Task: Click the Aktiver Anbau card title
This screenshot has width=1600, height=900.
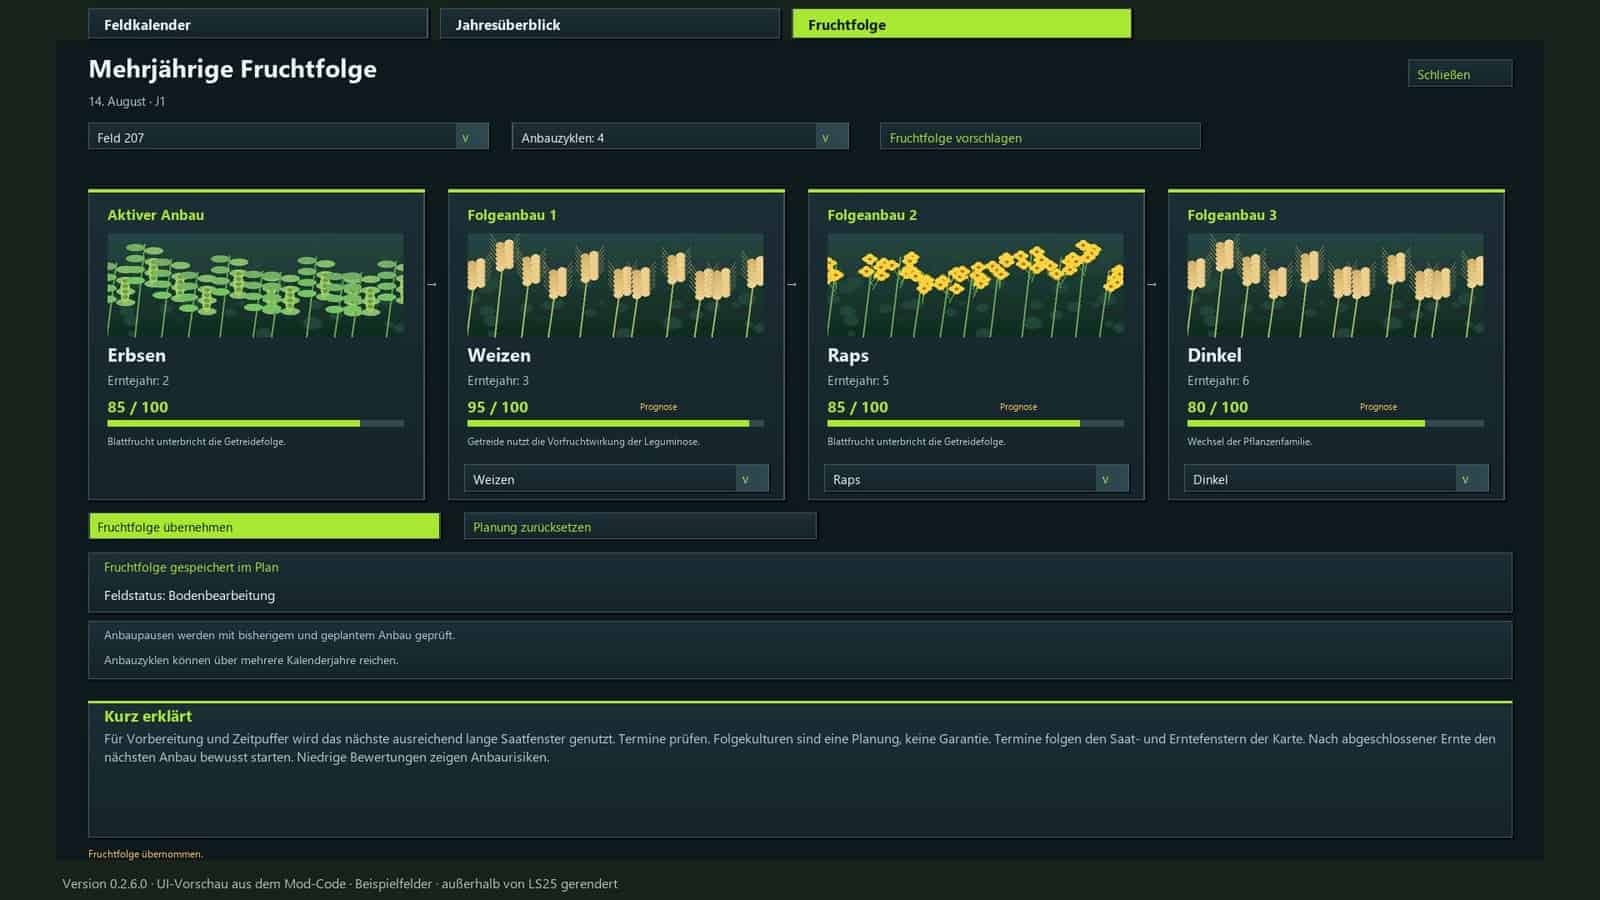Action: coord(156,215)
